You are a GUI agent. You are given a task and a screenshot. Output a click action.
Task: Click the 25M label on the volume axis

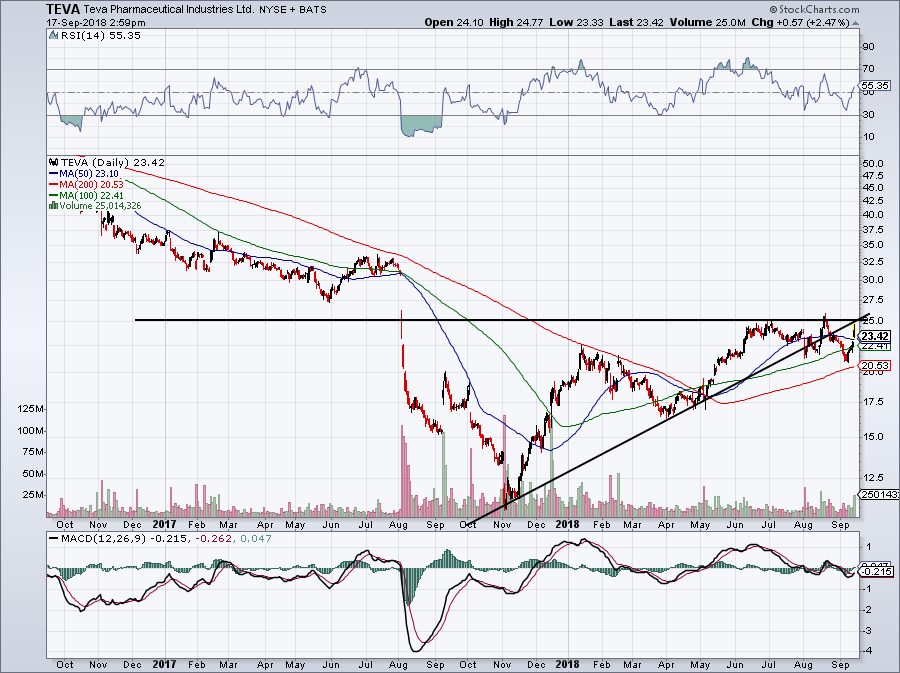coord(34,495)
